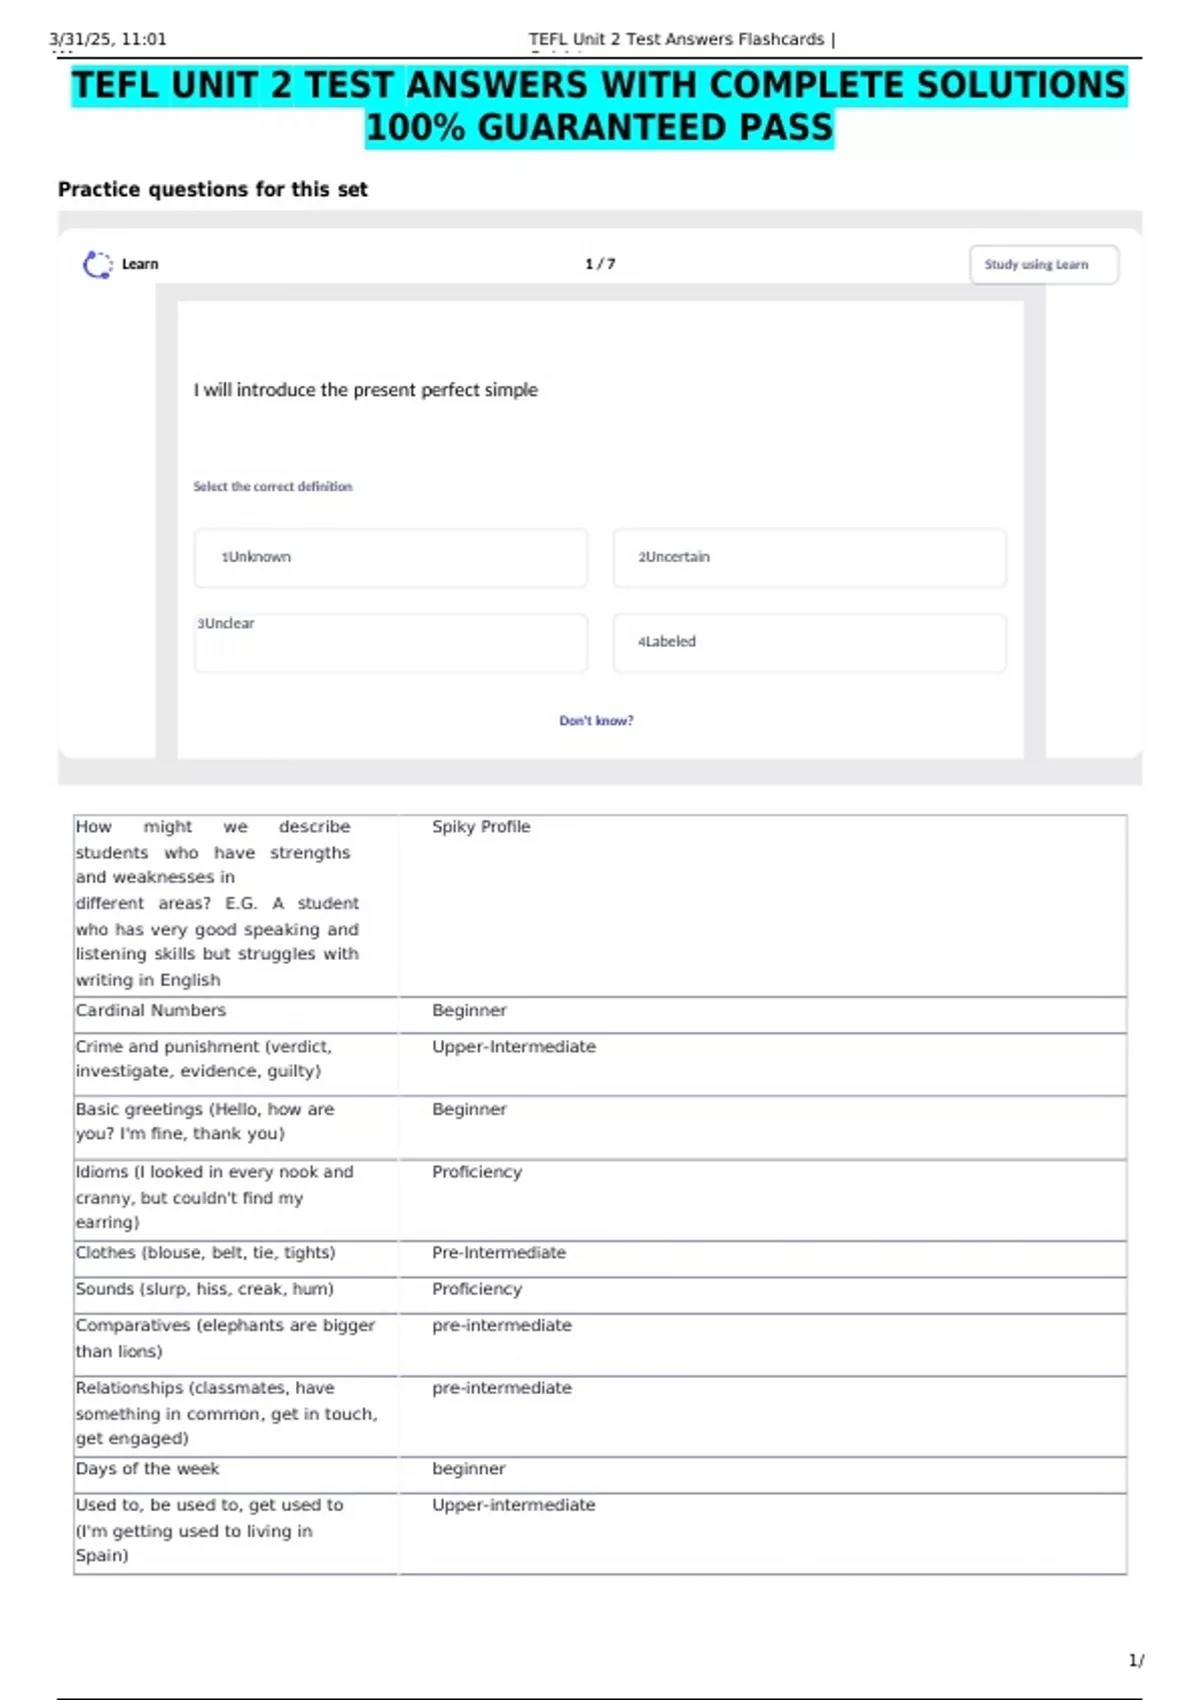
Task: Click the question prompt about present perfect
Action: [x=366, y=390]
